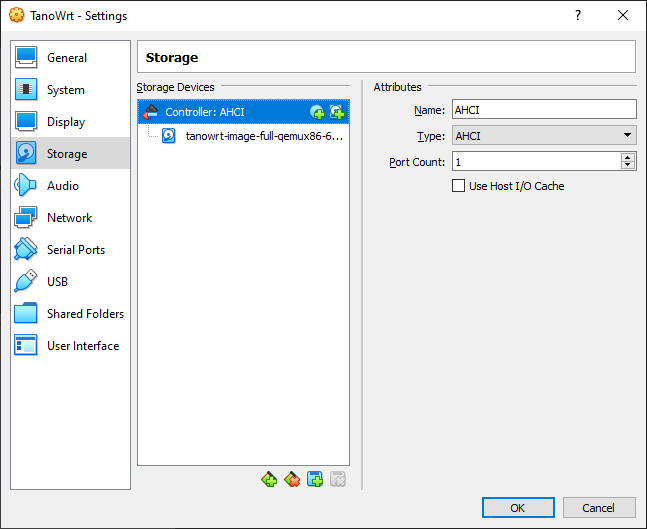Viewport: 647px width, 529px height.
Task: Open the controller Type dropdown
Action: tap(544, 136)
